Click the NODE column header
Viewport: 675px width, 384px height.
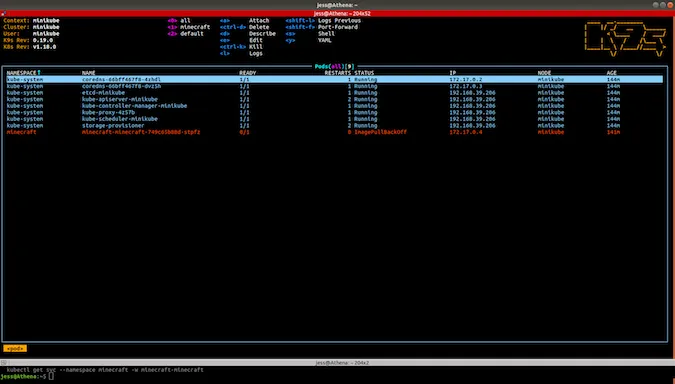pyautogui.click(x=545, y=73)
